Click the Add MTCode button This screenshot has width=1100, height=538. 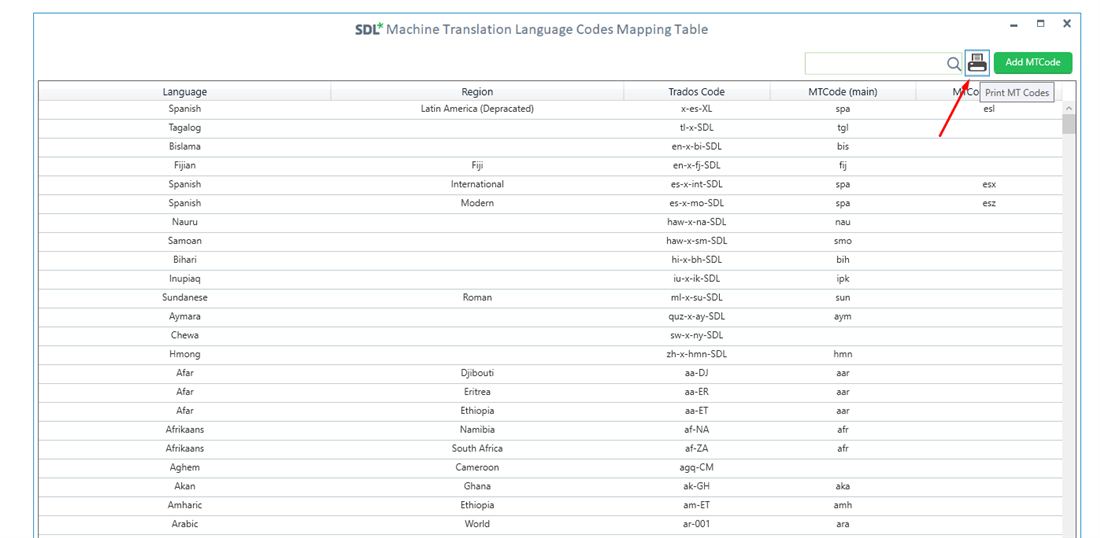pos(1033,62)
